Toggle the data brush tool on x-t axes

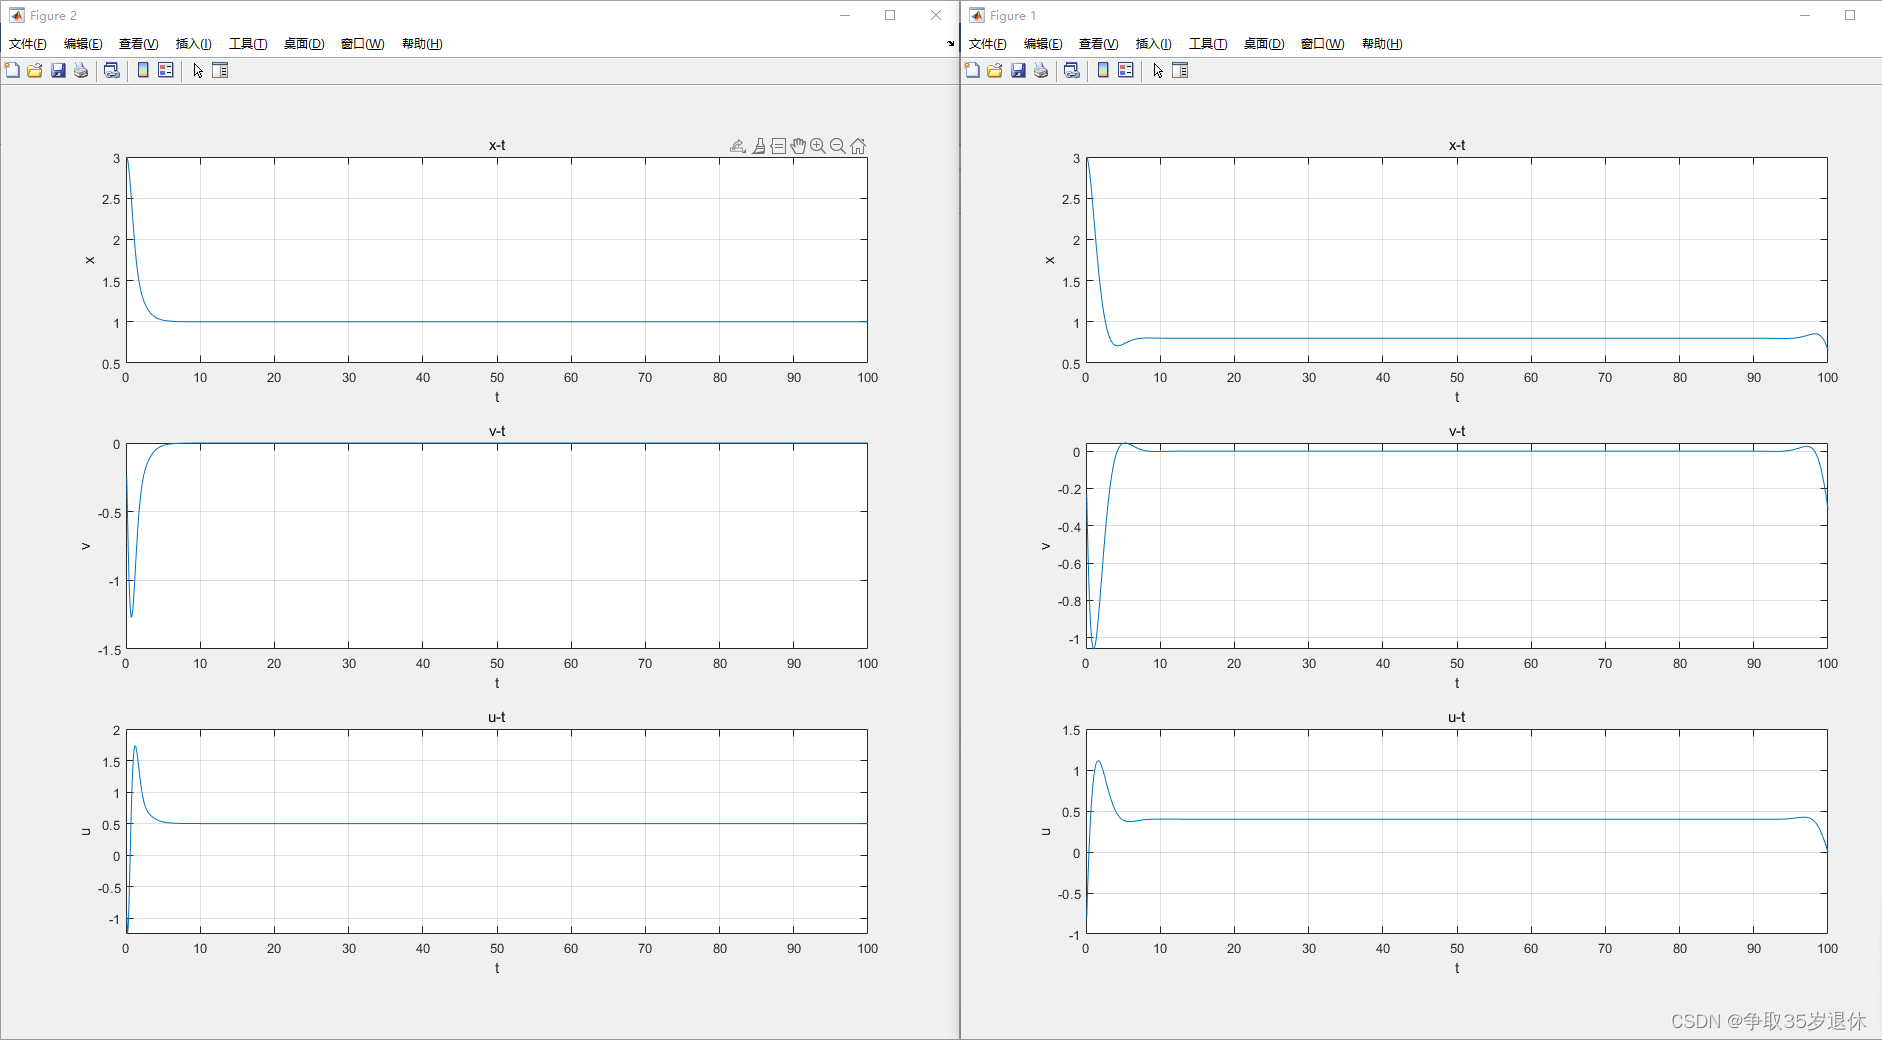759,146
